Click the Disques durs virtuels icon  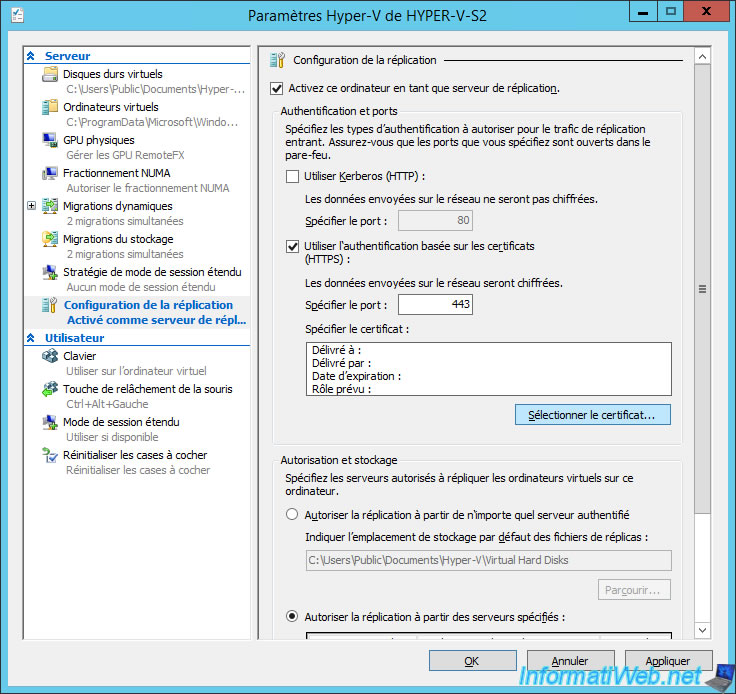[x=50, y=74]
